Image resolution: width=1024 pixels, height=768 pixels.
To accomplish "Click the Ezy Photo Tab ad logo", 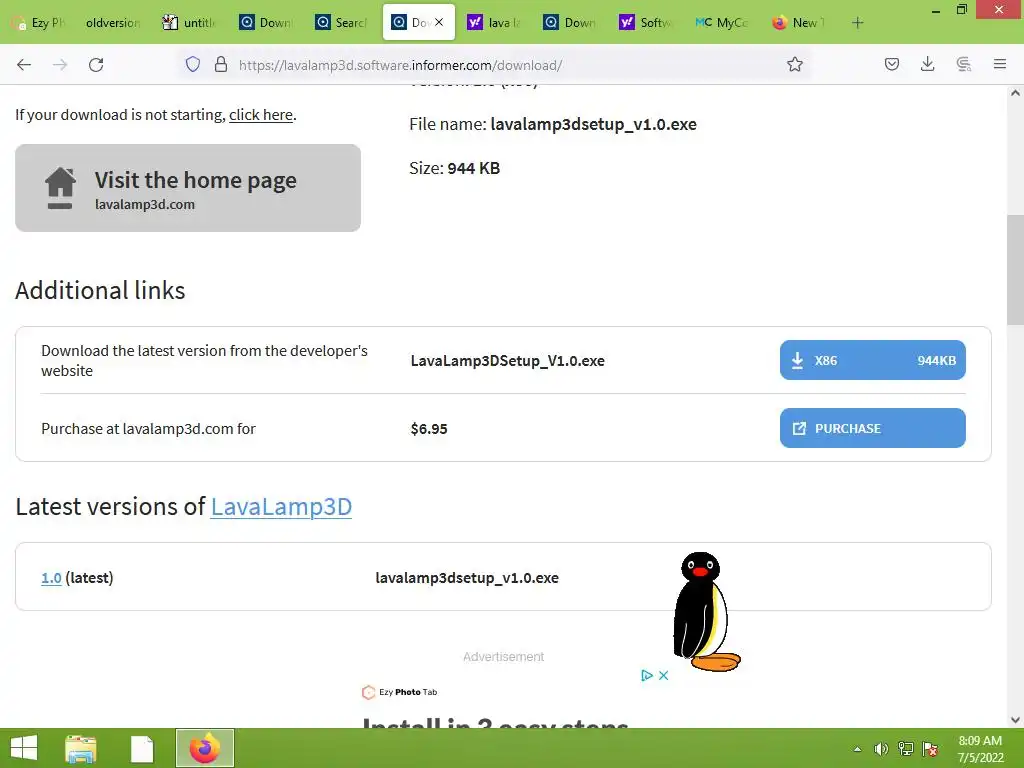I will [x=400, y=692].
